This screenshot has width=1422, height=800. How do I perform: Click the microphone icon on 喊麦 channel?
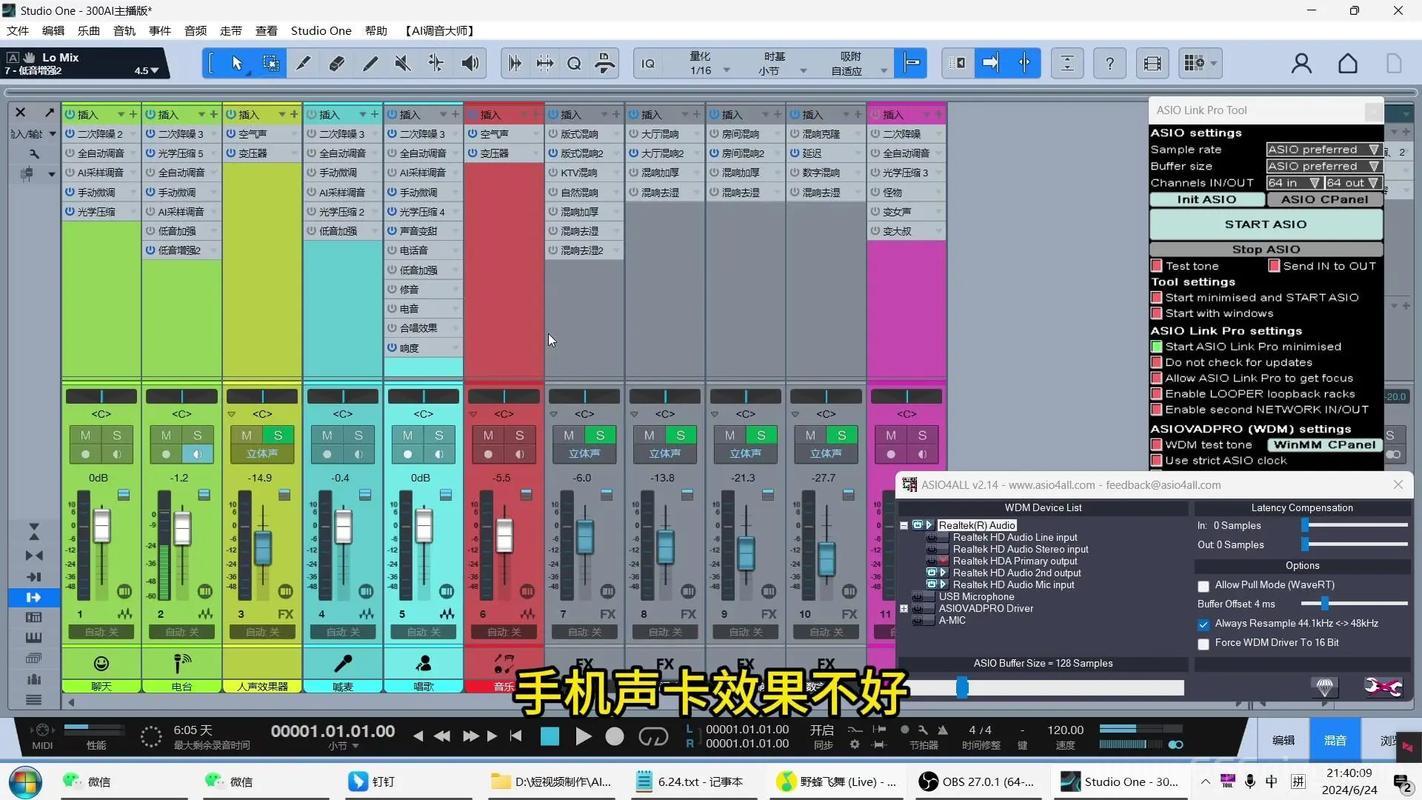tap(342, 663)
